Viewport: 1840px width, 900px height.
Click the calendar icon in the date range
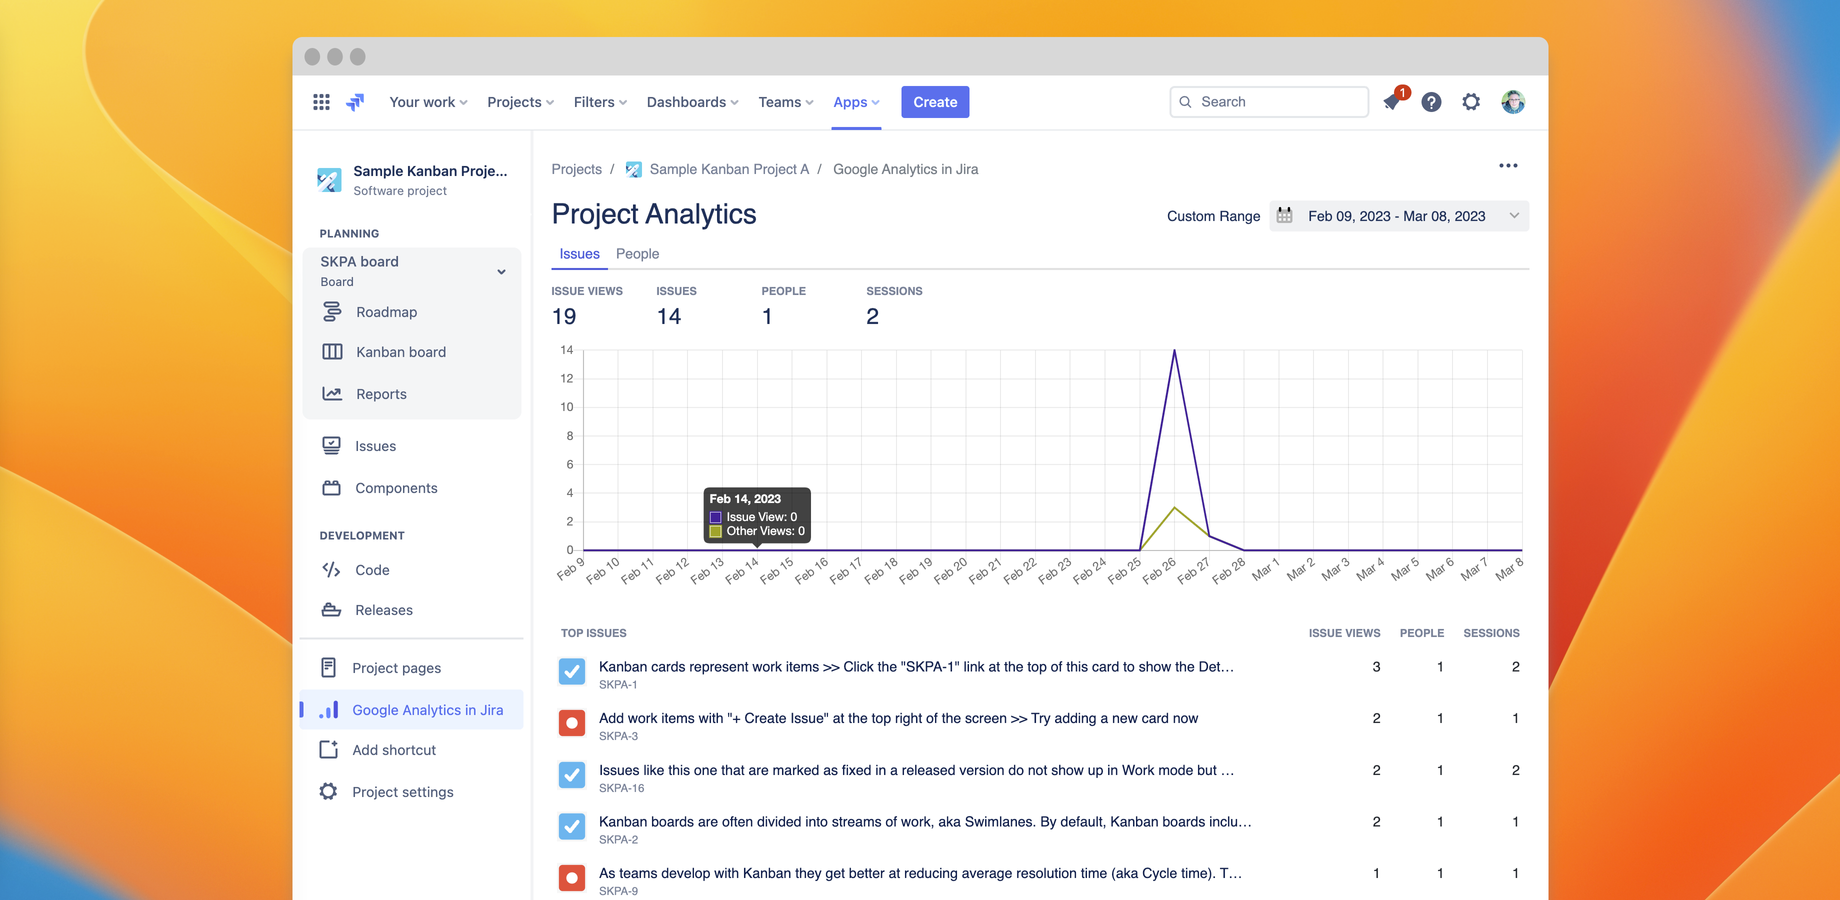(1285, 216)
